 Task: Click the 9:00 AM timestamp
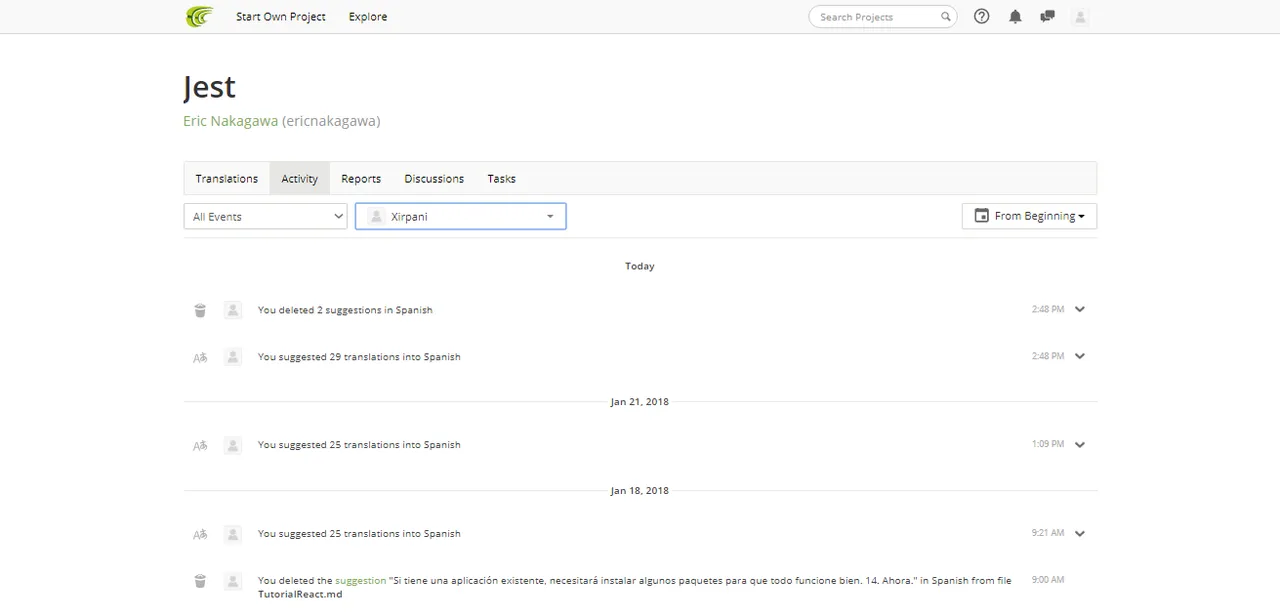pos(1048,580)
